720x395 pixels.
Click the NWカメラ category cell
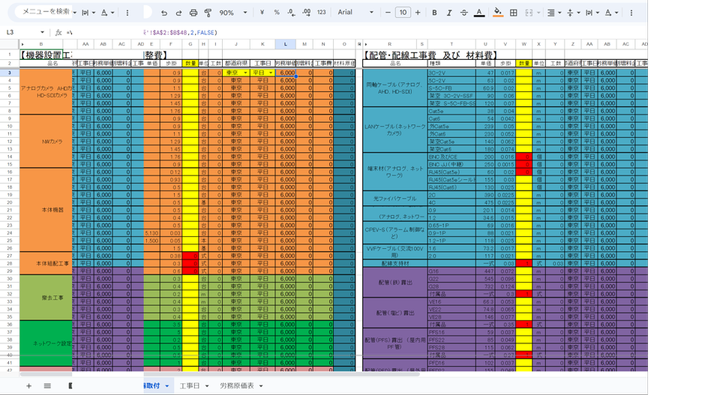(46, 141)
